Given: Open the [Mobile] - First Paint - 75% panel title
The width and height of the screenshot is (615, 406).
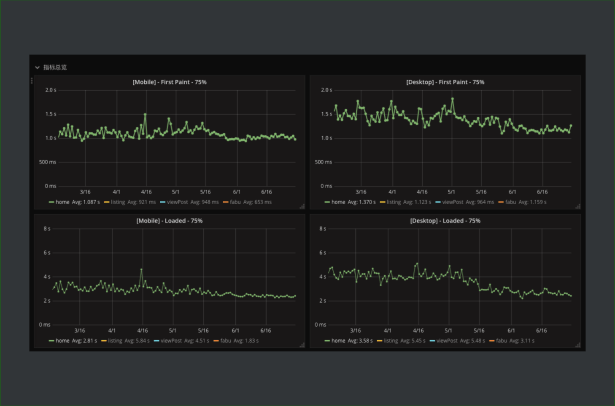Looking at the screenshot, I should (169, 82).
